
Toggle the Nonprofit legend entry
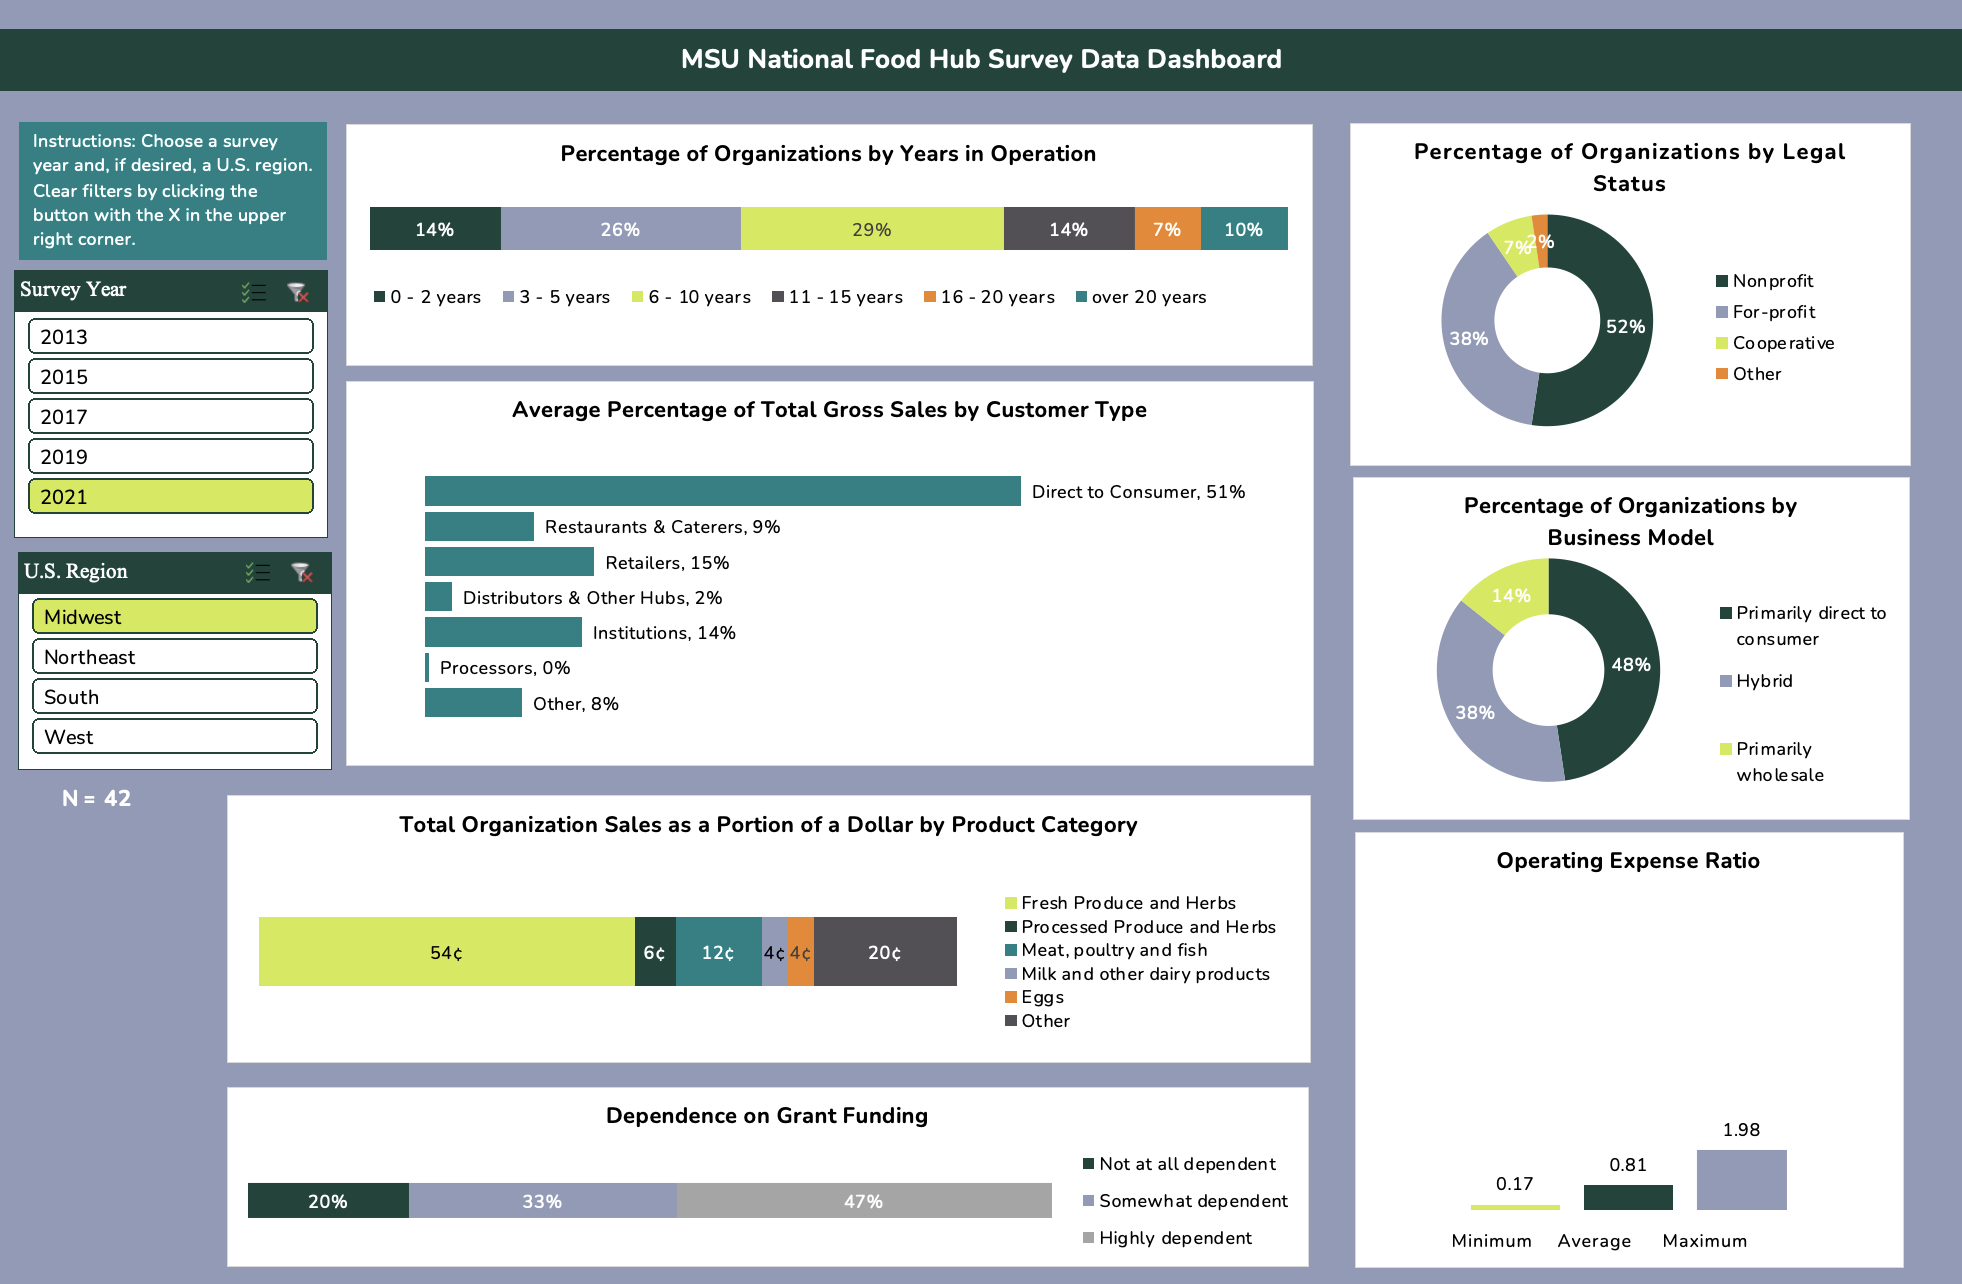pyautogui.click(x=1775, y=281)
